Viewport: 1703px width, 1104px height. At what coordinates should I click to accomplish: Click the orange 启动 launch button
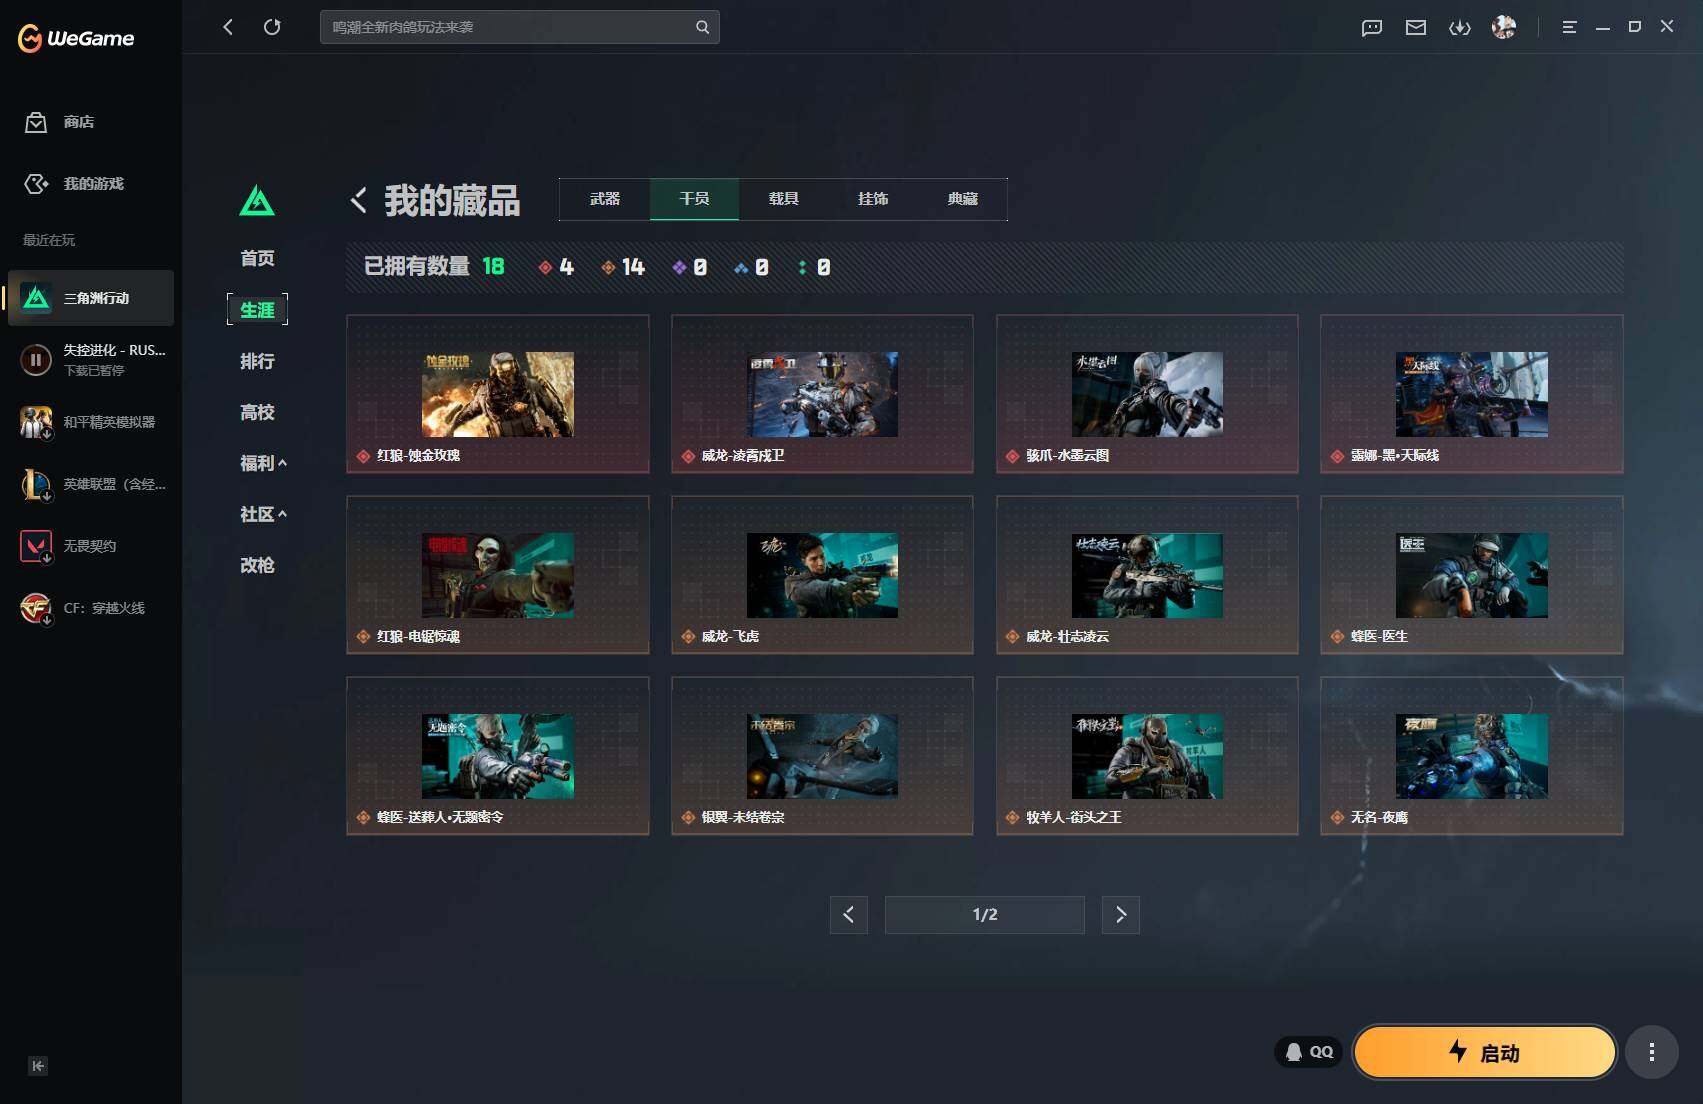point(1484,1052)
